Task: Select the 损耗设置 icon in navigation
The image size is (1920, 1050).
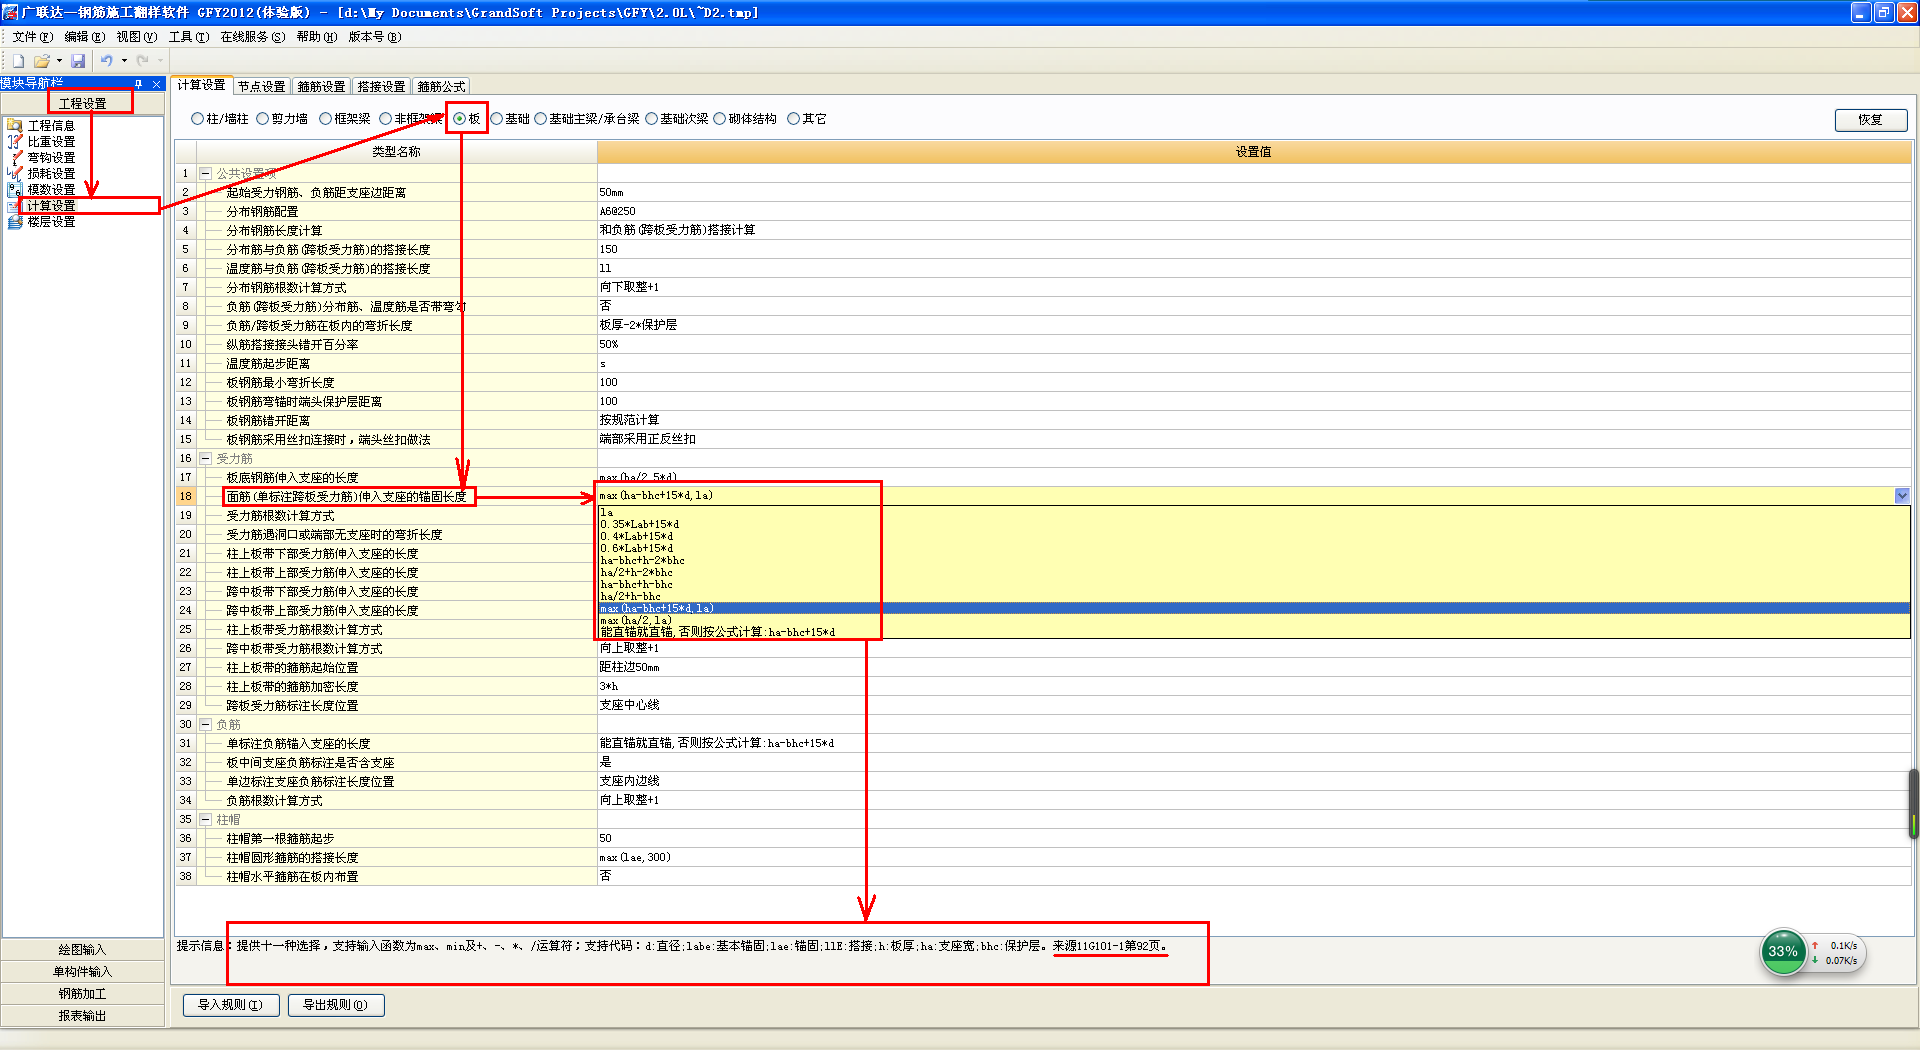Action: coord(15,173)
